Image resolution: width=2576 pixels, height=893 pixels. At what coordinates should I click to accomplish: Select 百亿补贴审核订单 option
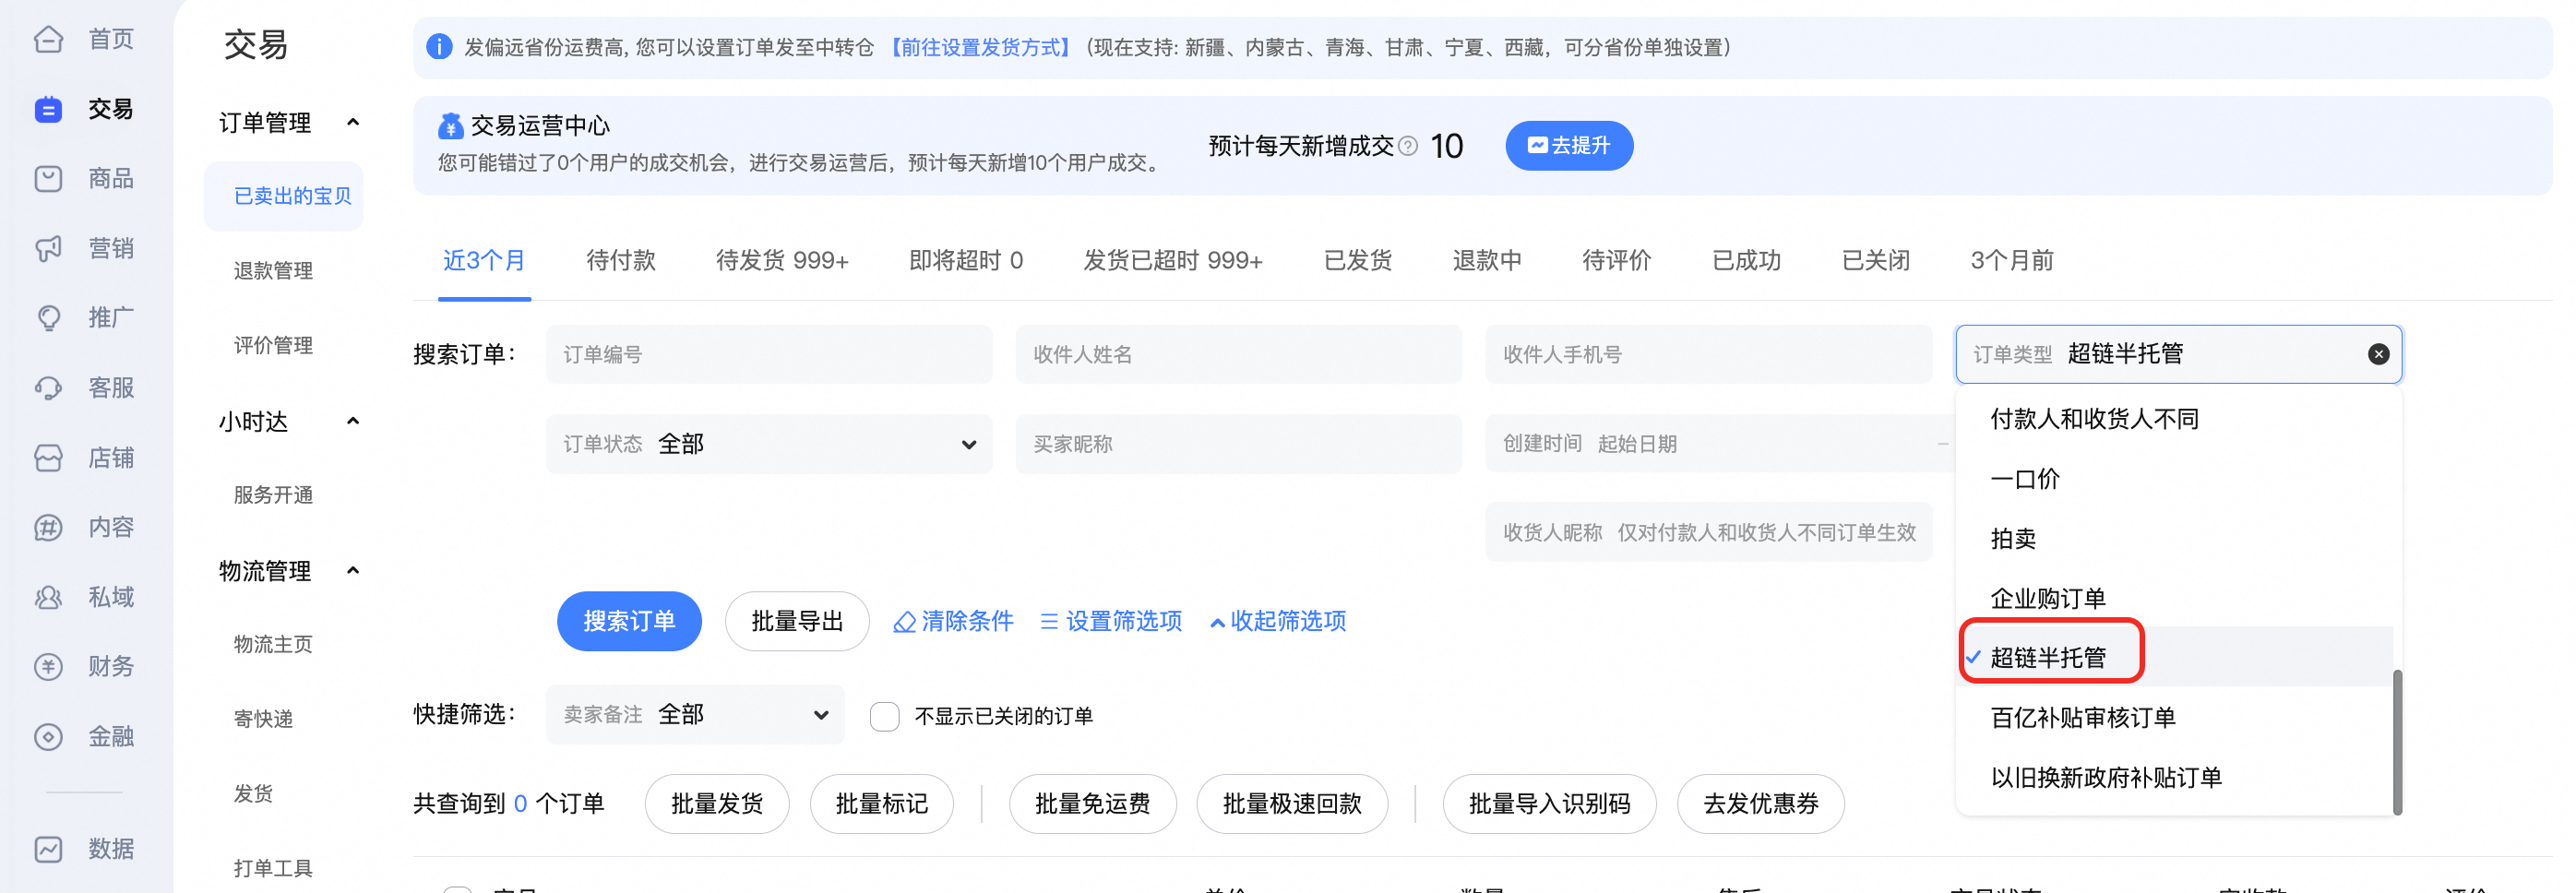pos(2176,718)
